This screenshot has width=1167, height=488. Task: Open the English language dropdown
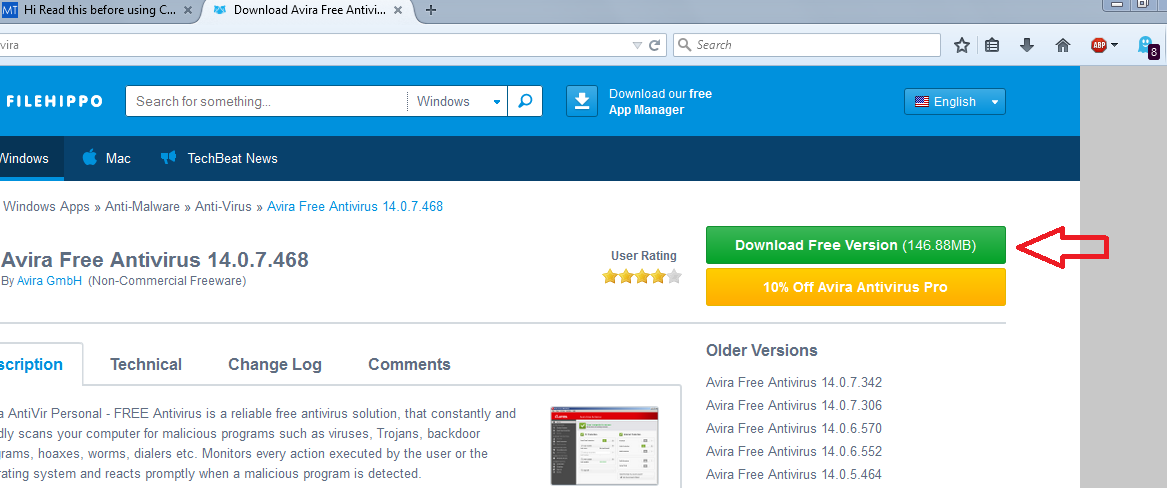955,102
